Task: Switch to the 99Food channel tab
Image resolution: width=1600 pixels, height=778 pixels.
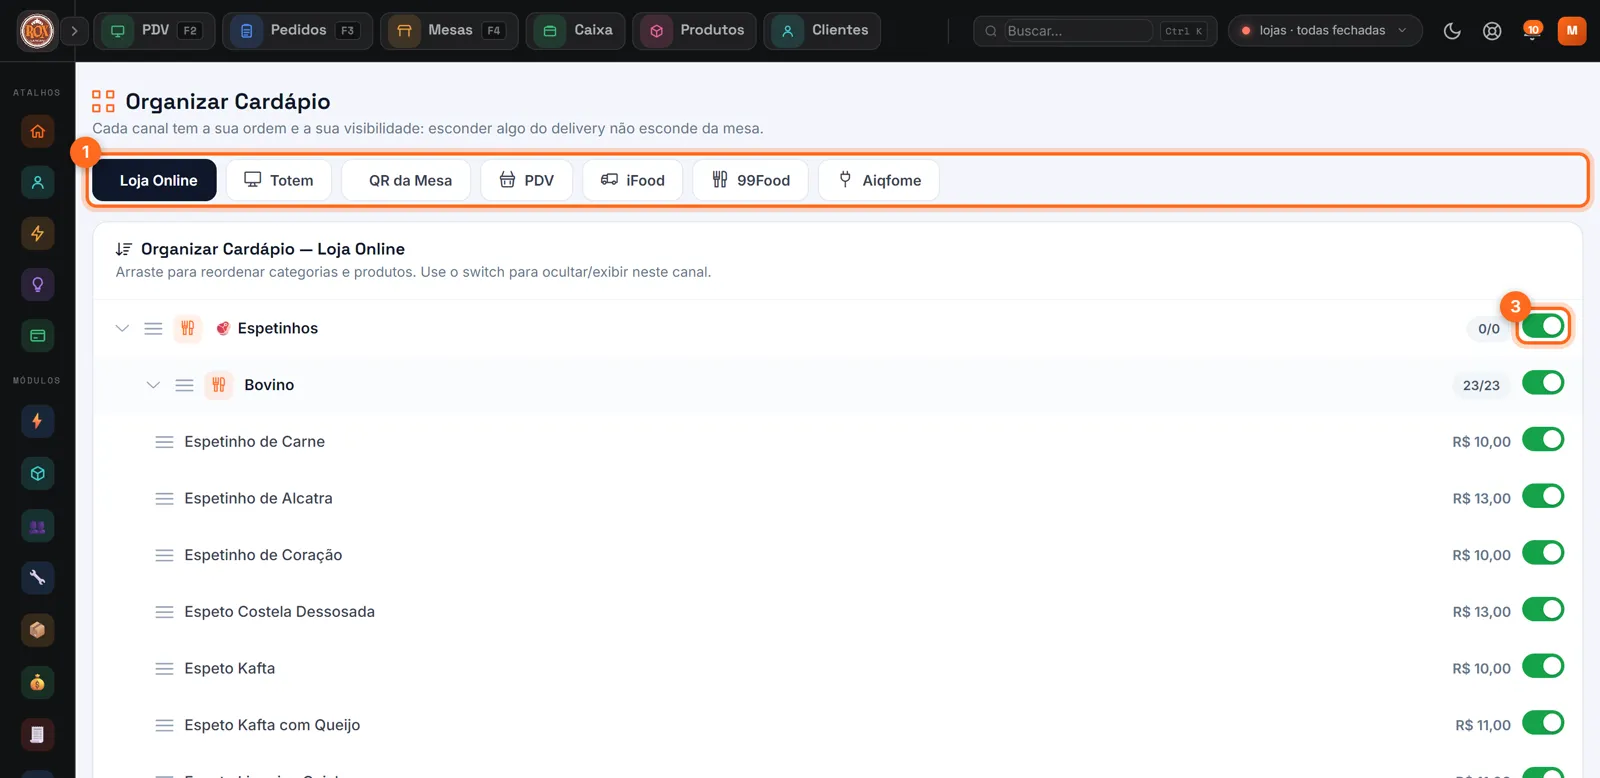Action: pyautogui.click(x=751, y=180)
